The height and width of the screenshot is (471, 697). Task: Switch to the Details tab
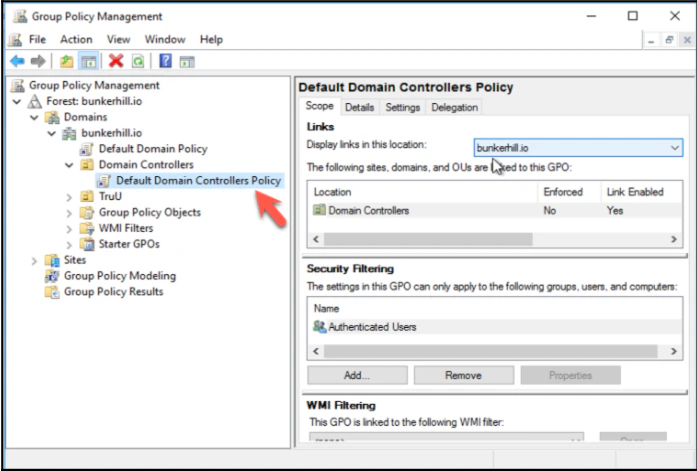click(x=360, y=107)
